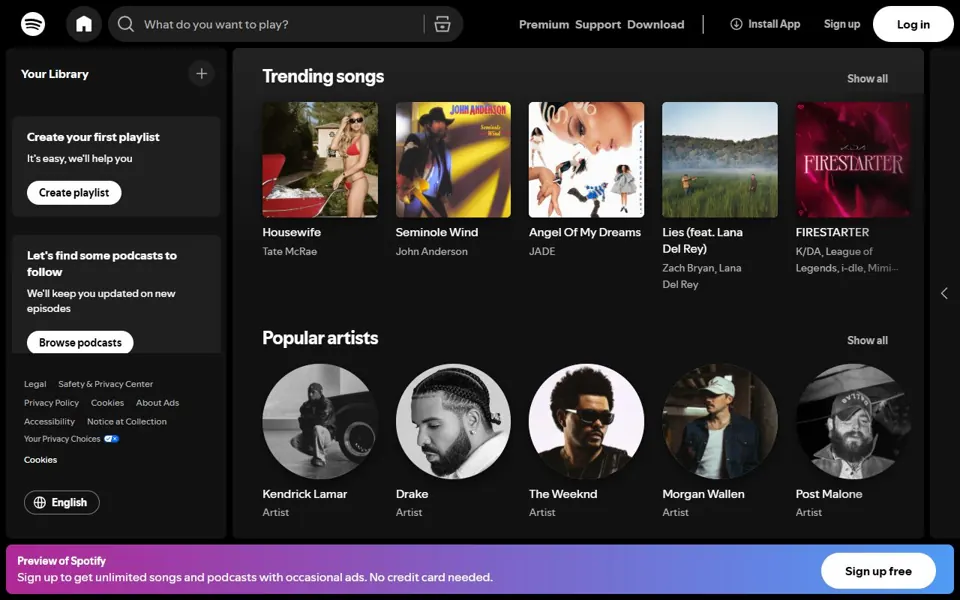Open Drake's artist photo
The width and height of the screenshot is (960, 600).
click(x=453, y=421)
